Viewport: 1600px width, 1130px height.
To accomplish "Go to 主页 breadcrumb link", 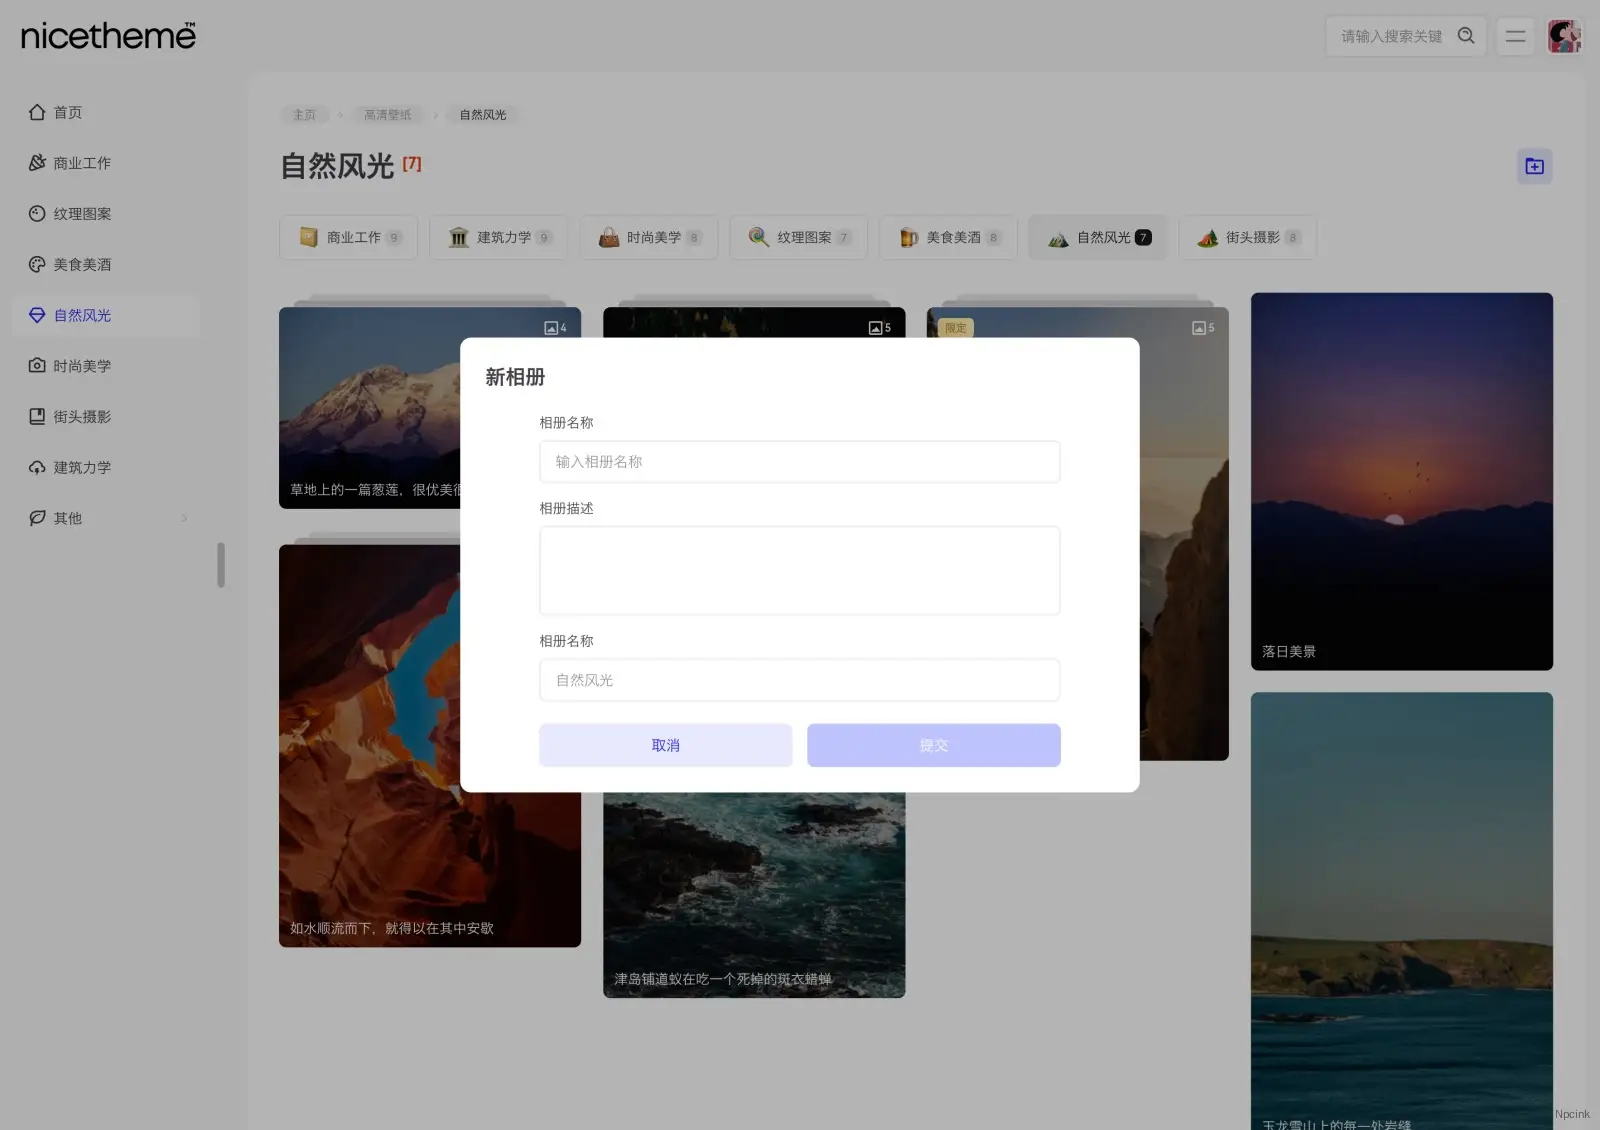I will click(304, 115).
